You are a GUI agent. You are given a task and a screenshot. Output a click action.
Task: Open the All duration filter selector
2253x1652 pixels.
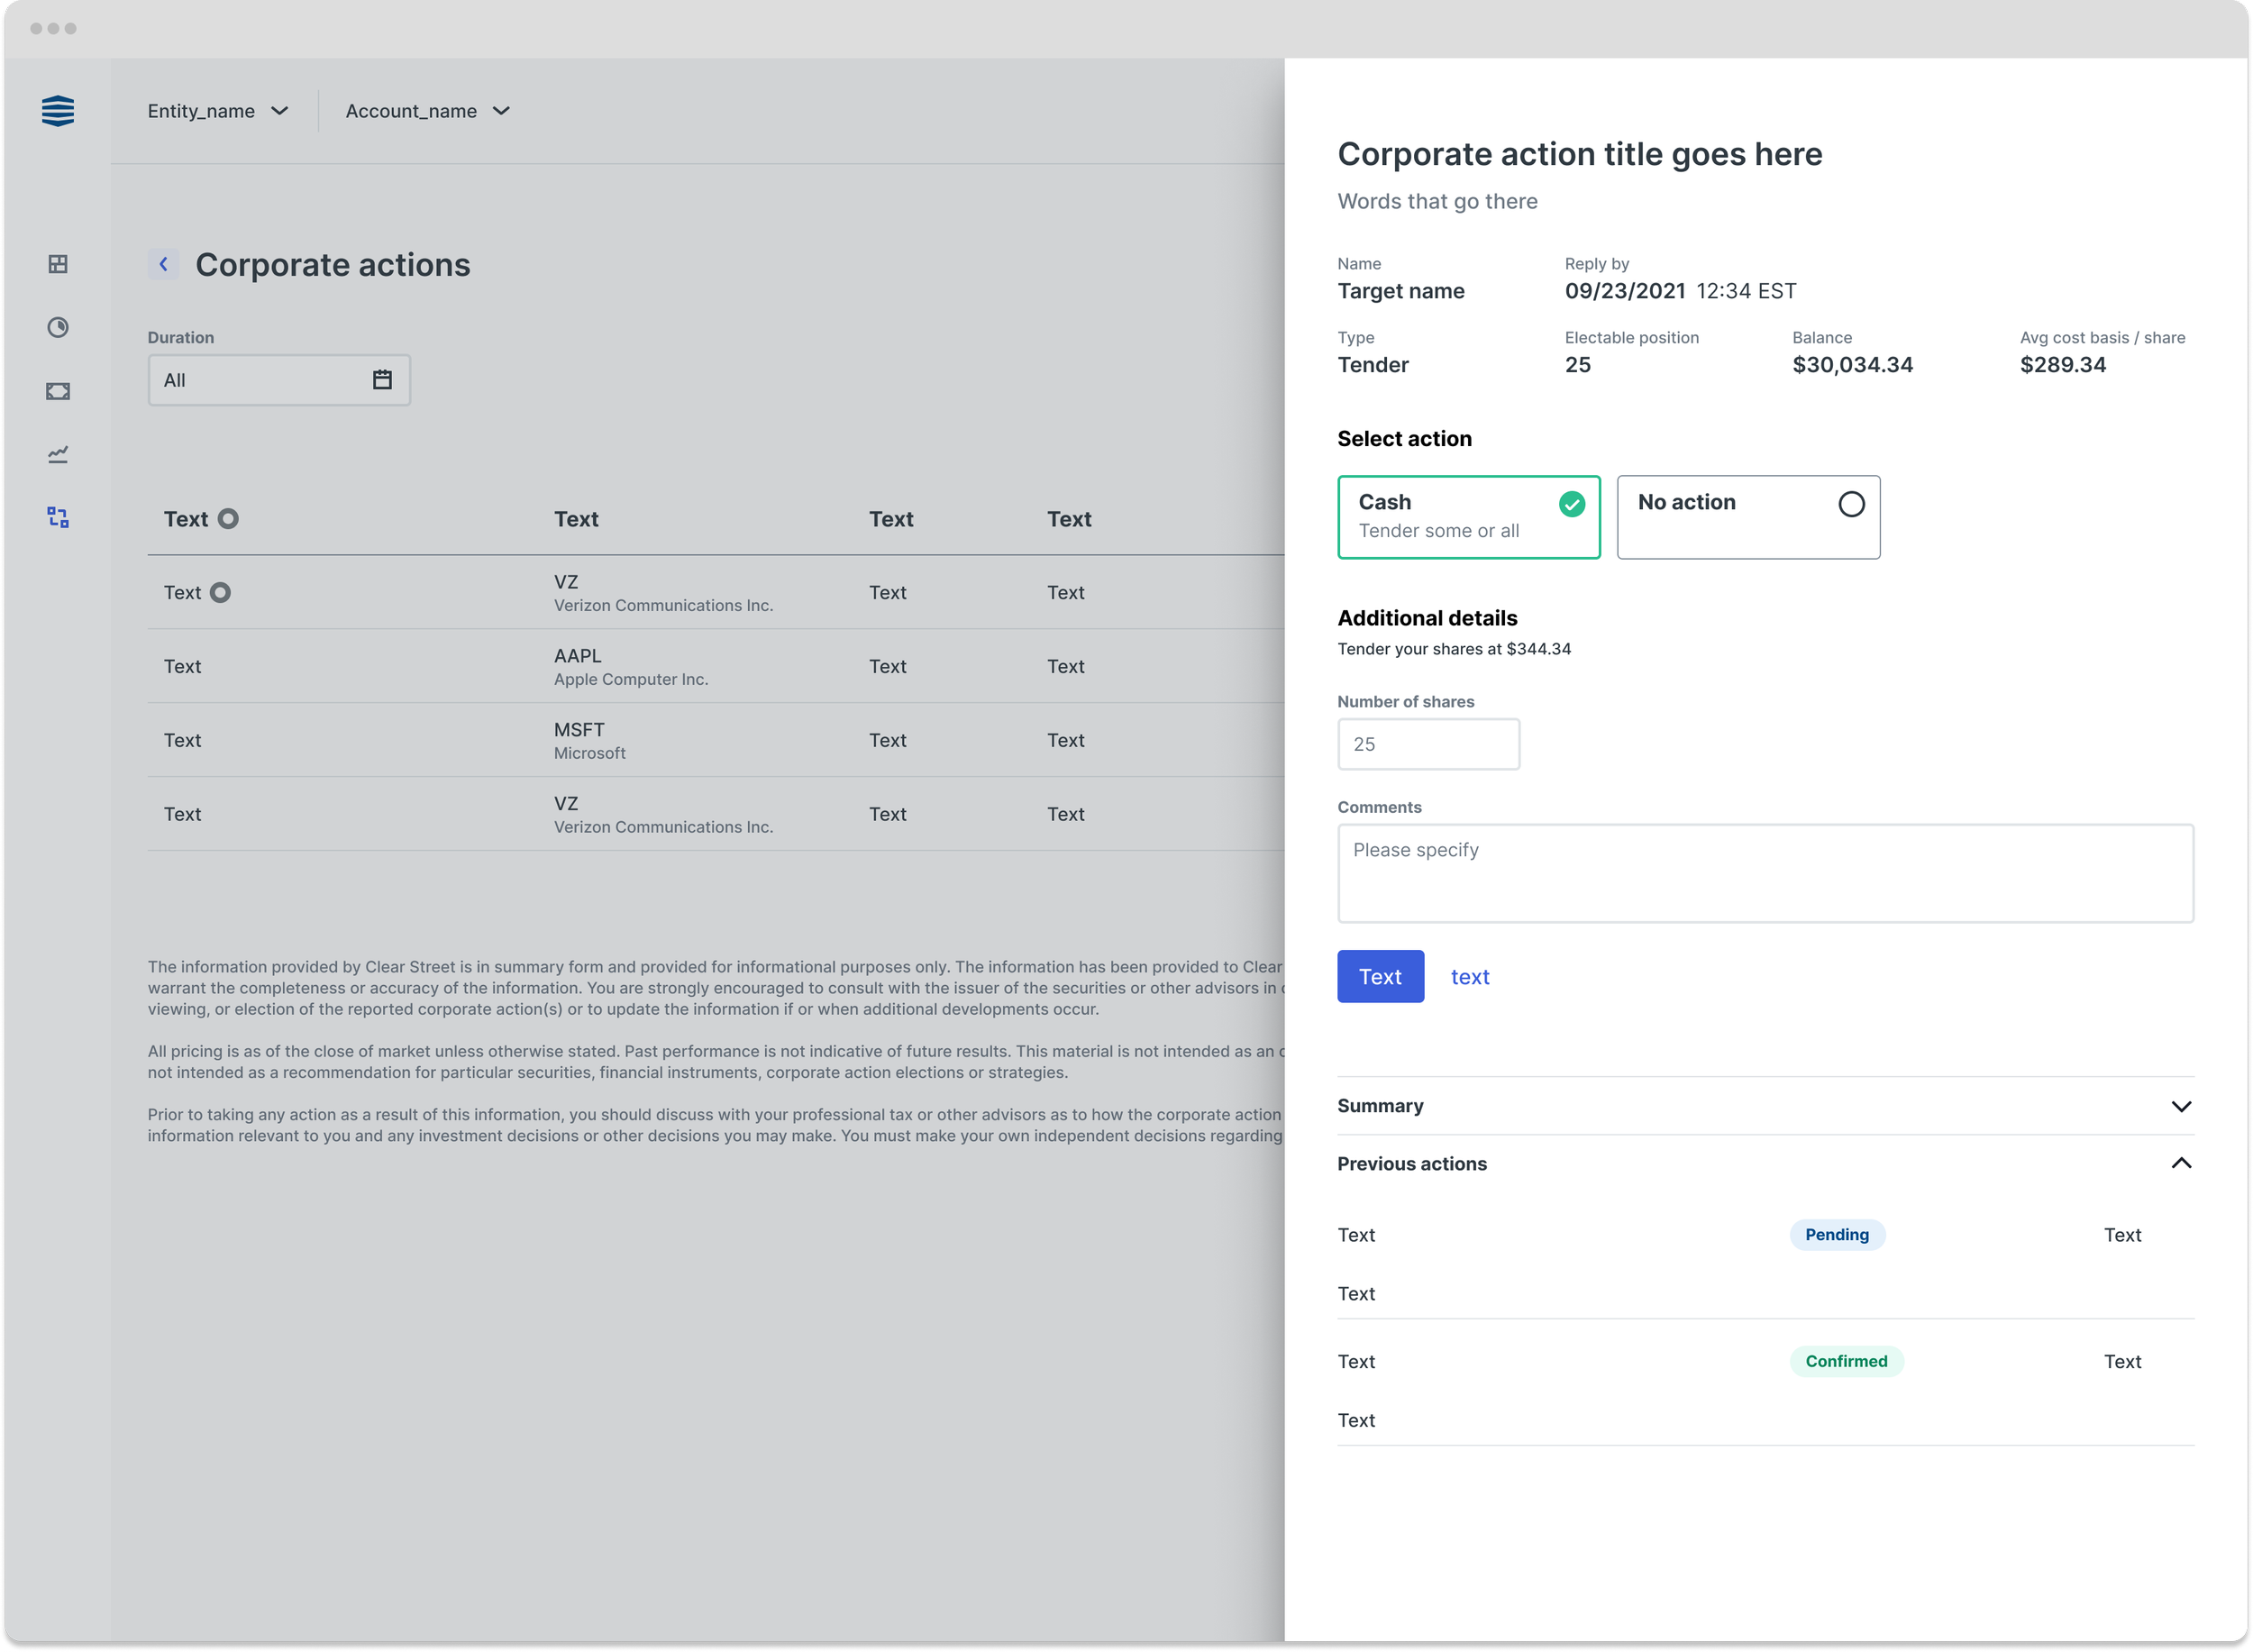(278, 380)
